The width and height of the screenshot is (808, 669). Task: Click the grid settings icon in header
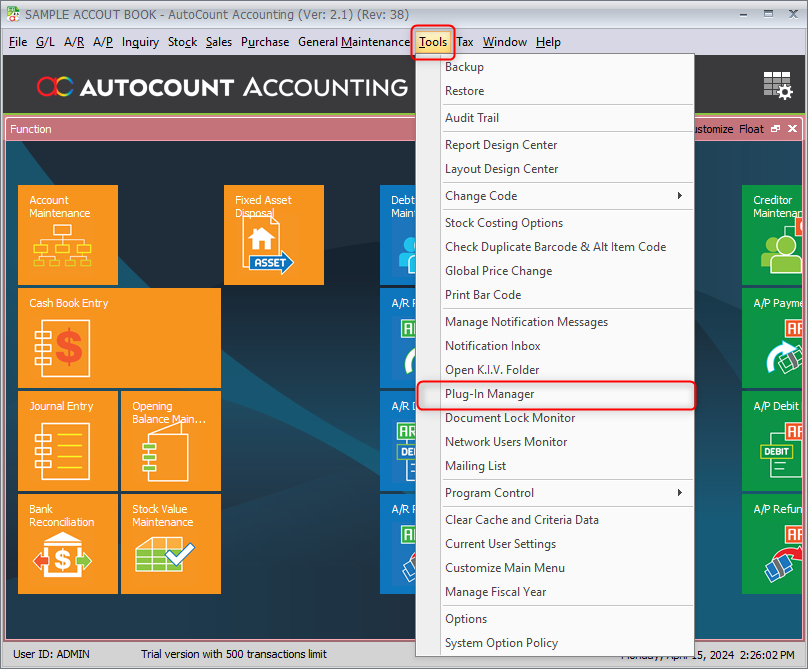(x=777, y=87)
